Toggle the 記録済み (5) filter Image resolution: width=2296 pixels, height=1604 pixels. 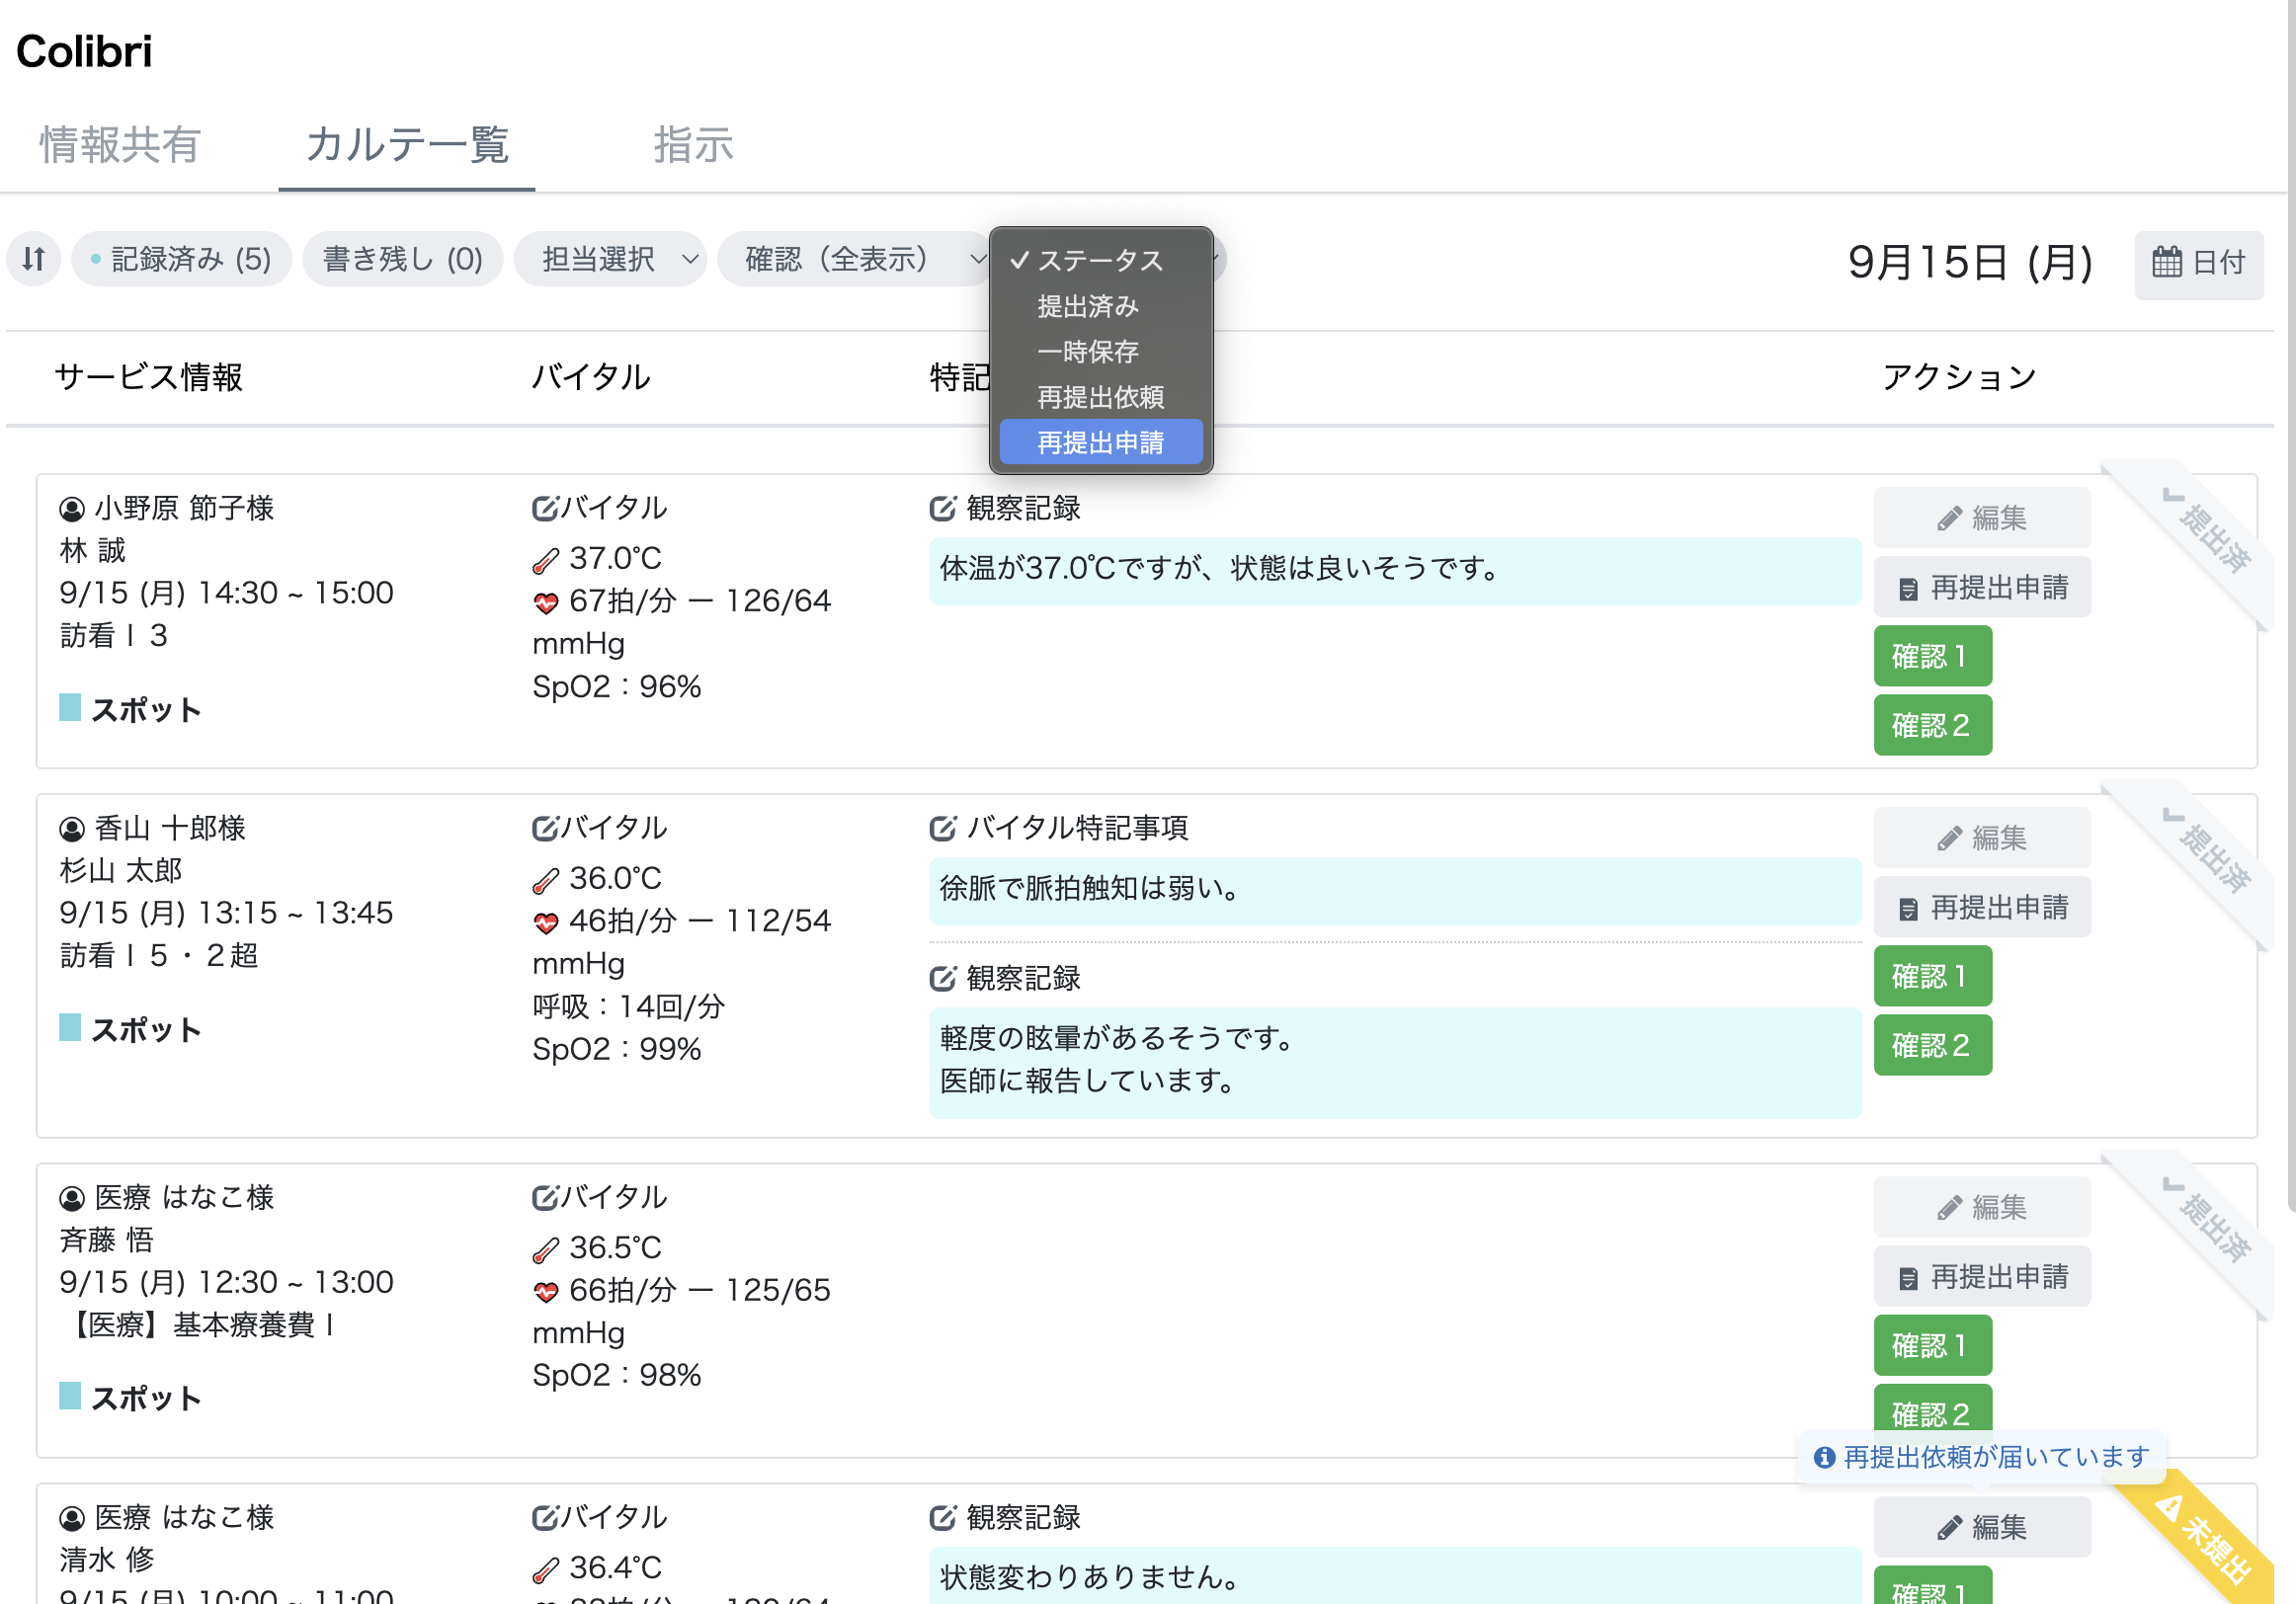(x=181, y=259)
